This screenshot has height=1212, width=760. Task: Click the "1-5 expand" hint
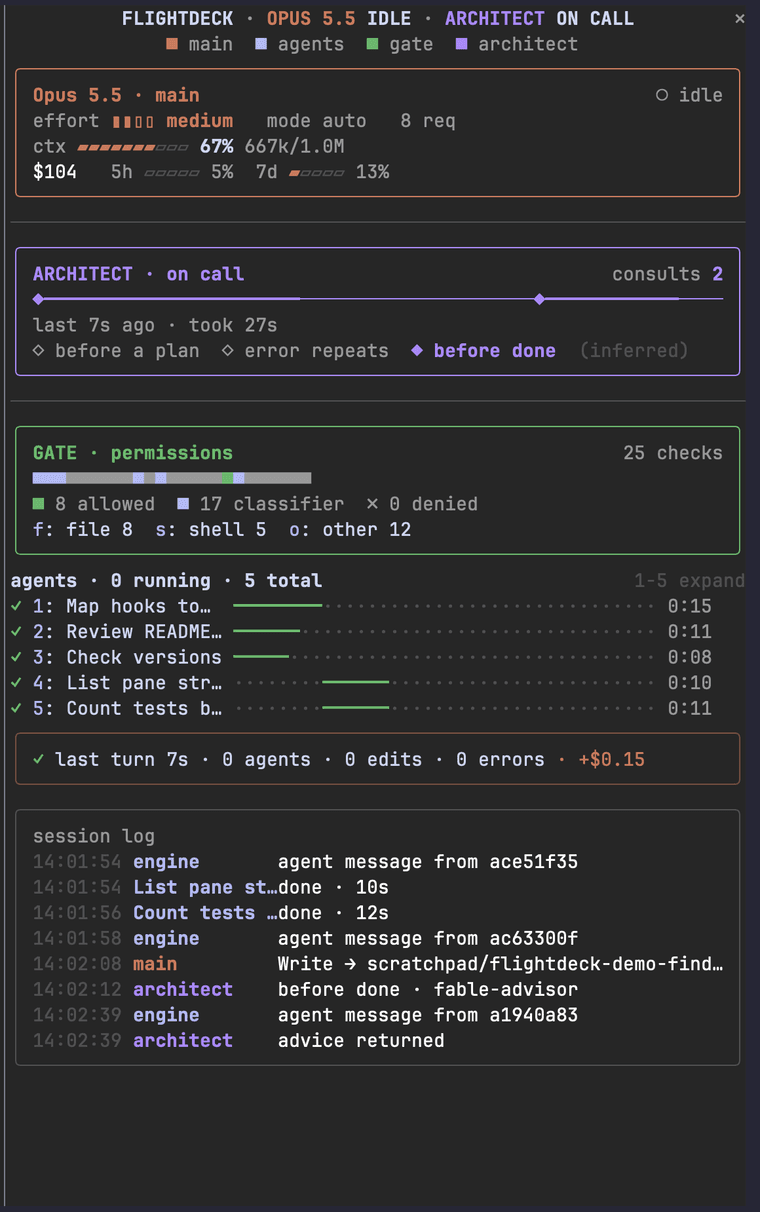coord(689,581)
